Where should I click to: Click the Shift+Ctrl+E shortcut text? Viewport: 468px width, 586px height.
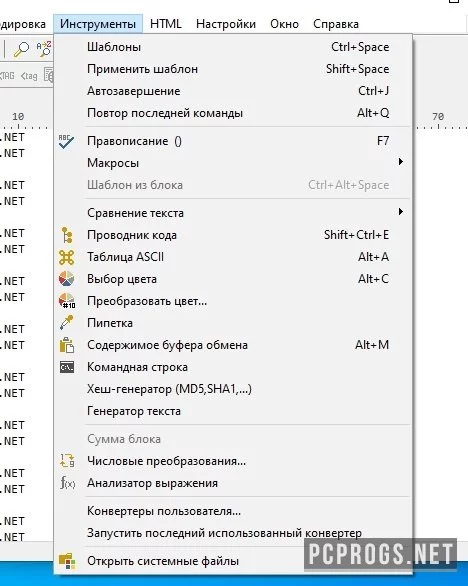[356, 235]
